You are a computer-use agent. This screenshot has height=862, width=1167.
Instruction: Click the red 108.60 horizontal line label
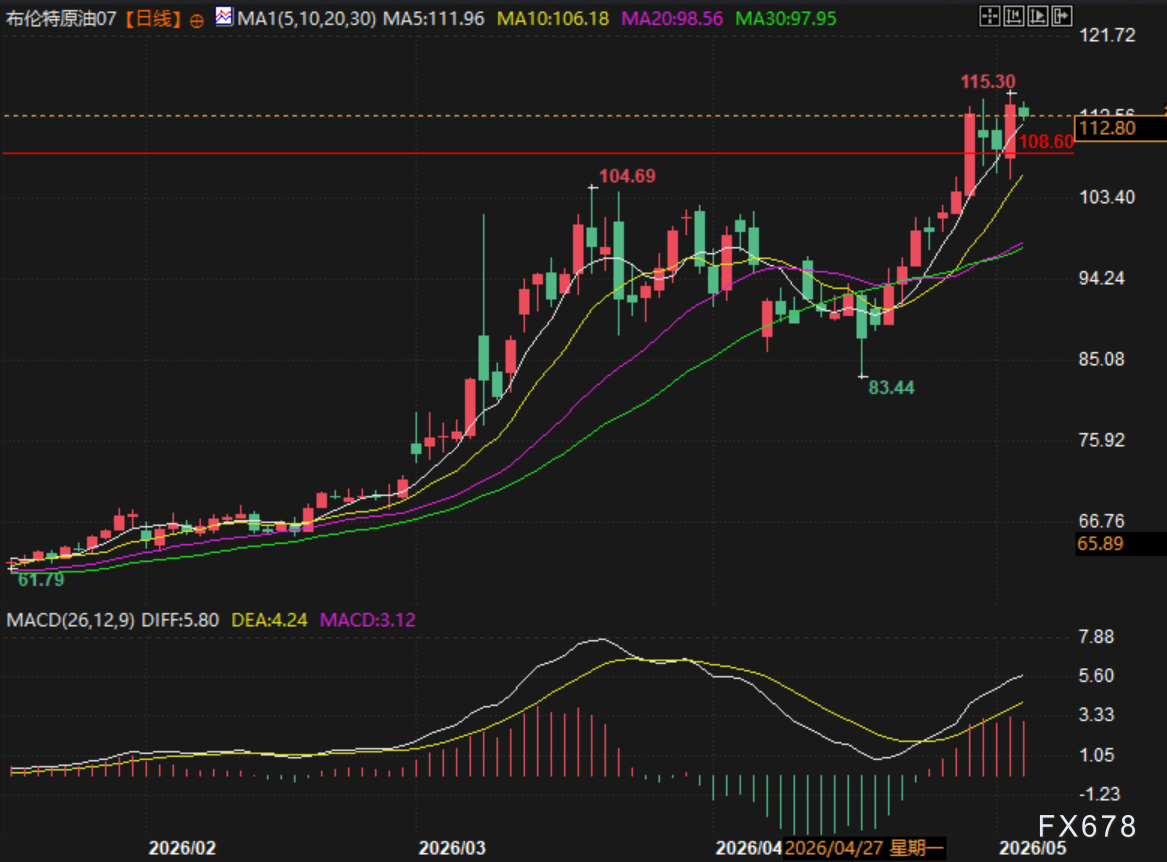(1046, 141)
